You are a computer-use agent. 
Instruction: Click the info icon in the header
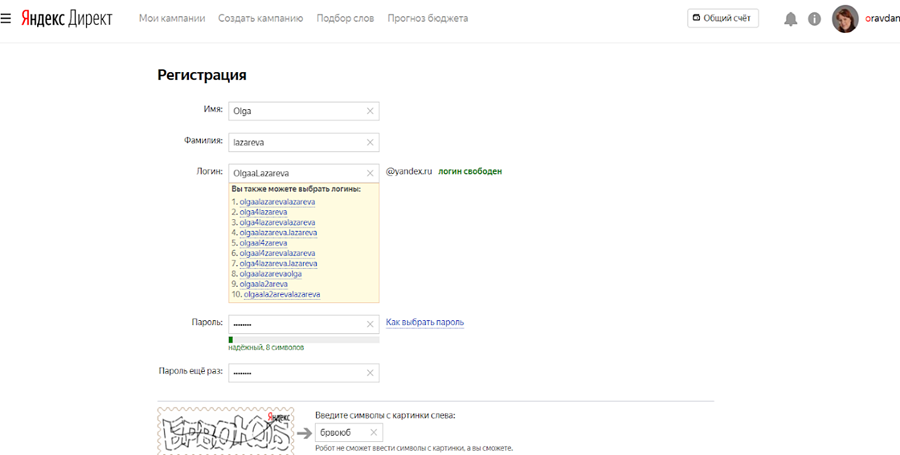(x=814, y=19)
